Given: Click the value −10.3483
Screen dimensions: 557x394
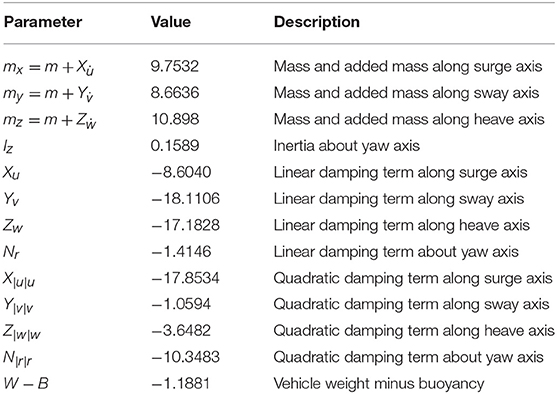Looking at the screenshot, I should tap(185, 357).
